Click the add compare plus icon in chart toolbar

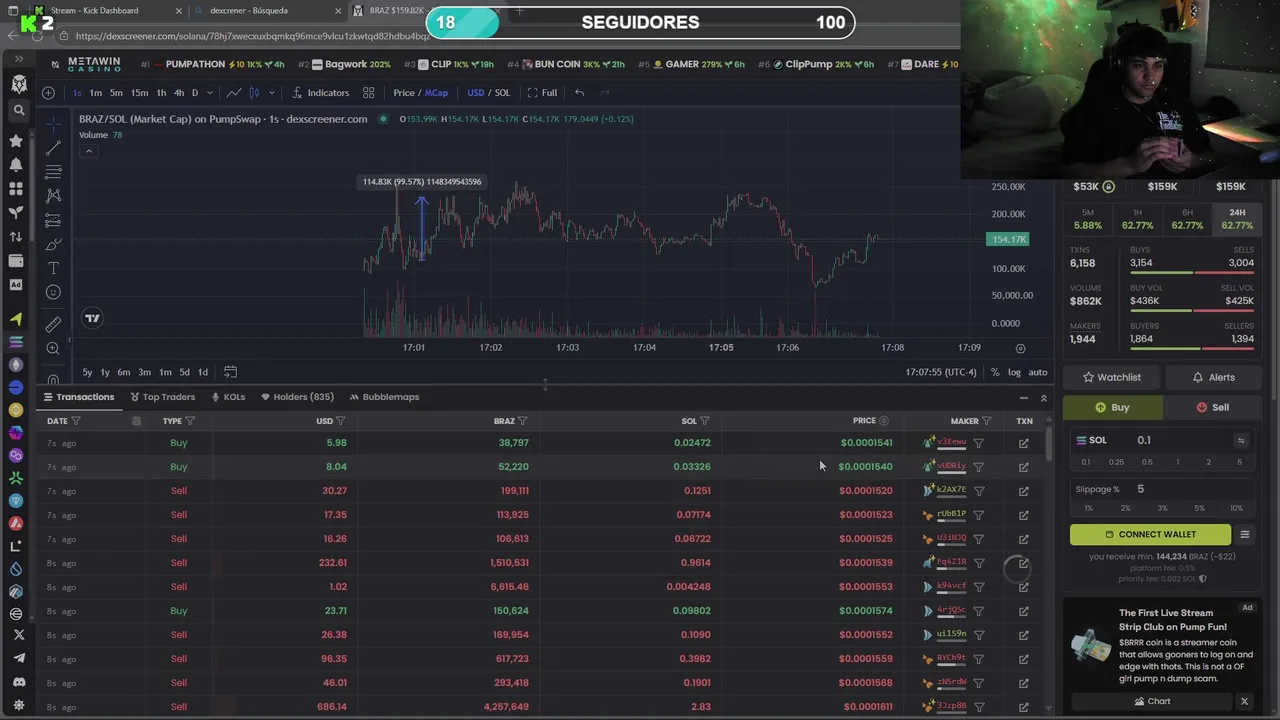48,93
